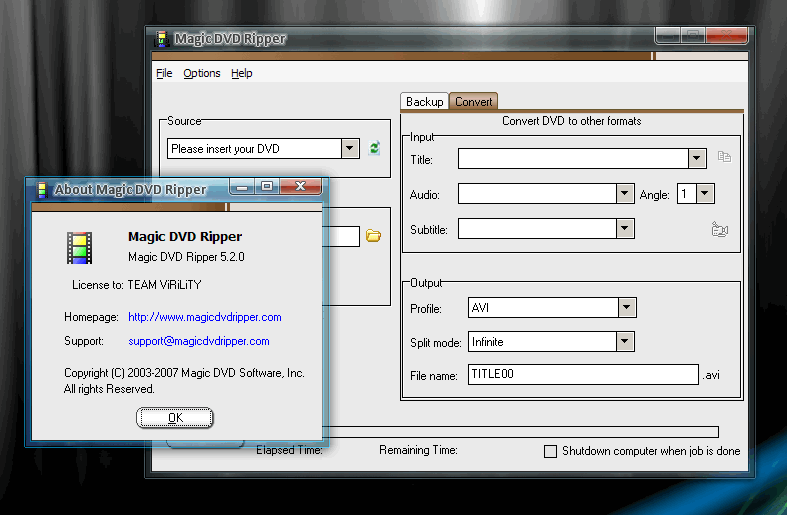Open the Split mode Infinite dropdown
The width and height of the screenshot is (787, 515).
tap(624, 341)
